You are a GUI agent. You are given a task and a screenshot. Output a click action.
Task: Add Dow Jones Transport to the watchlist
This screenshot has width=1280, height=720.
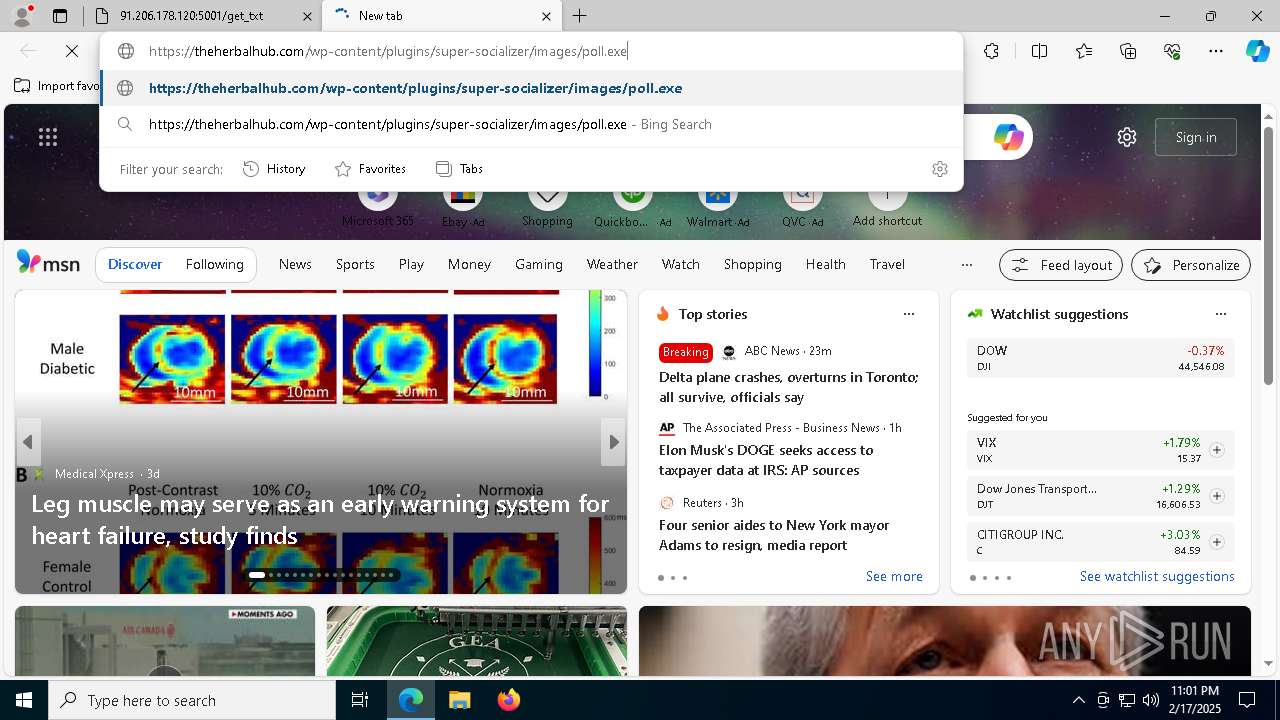click(x=1217, y=496)
